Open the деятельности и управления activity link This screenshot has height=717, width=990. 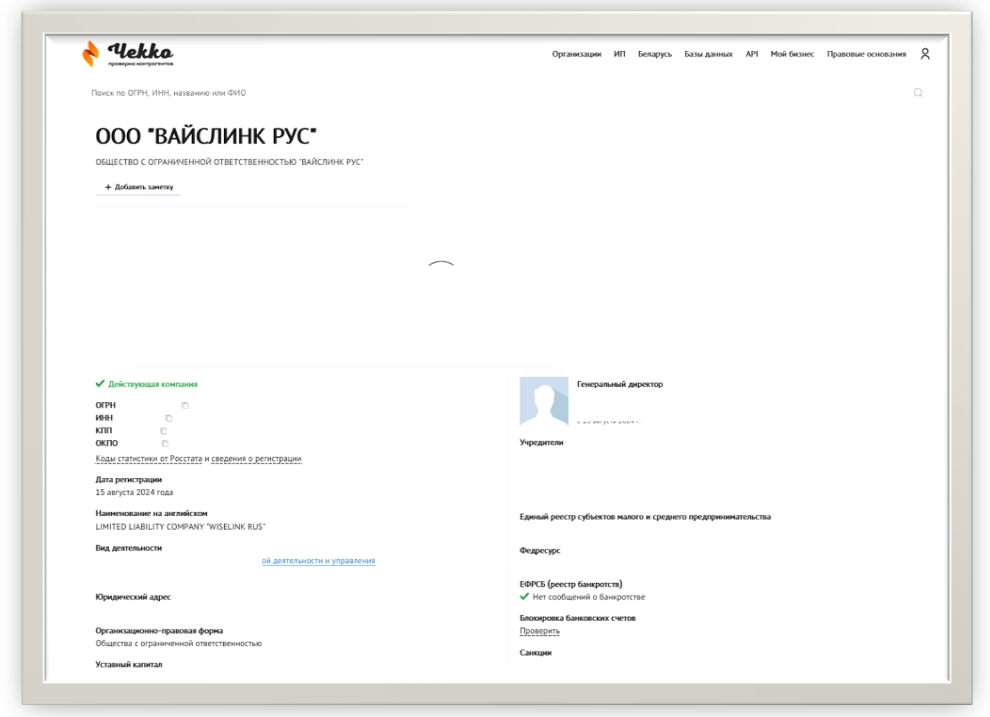coord(318,560)
